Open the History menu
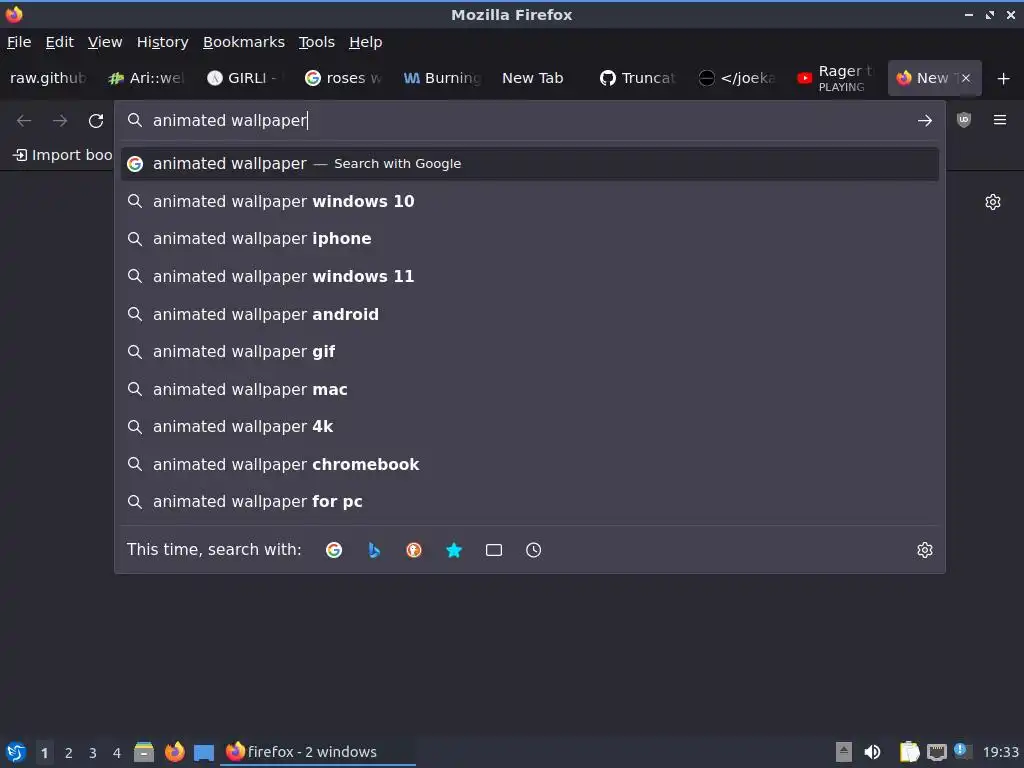The image size is (1024, 768). click(163, 42)
